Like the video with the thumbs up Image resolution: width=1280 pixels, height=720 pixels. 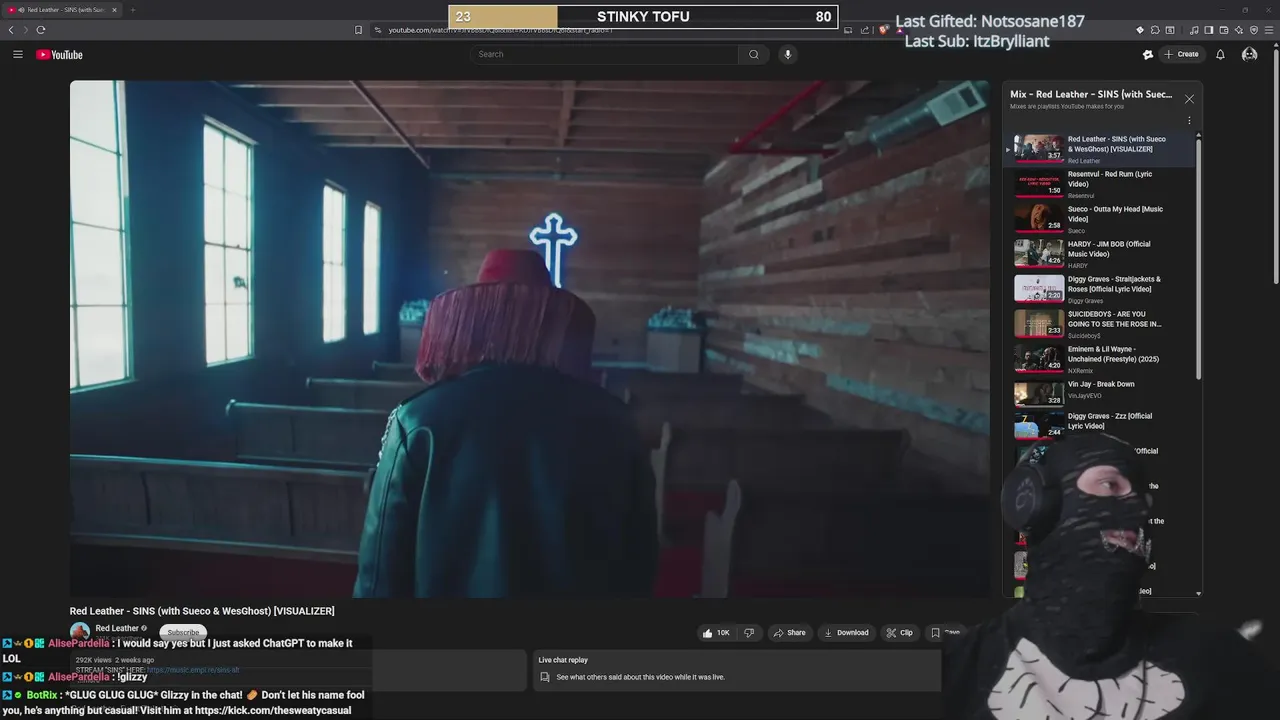click(716, 633)
